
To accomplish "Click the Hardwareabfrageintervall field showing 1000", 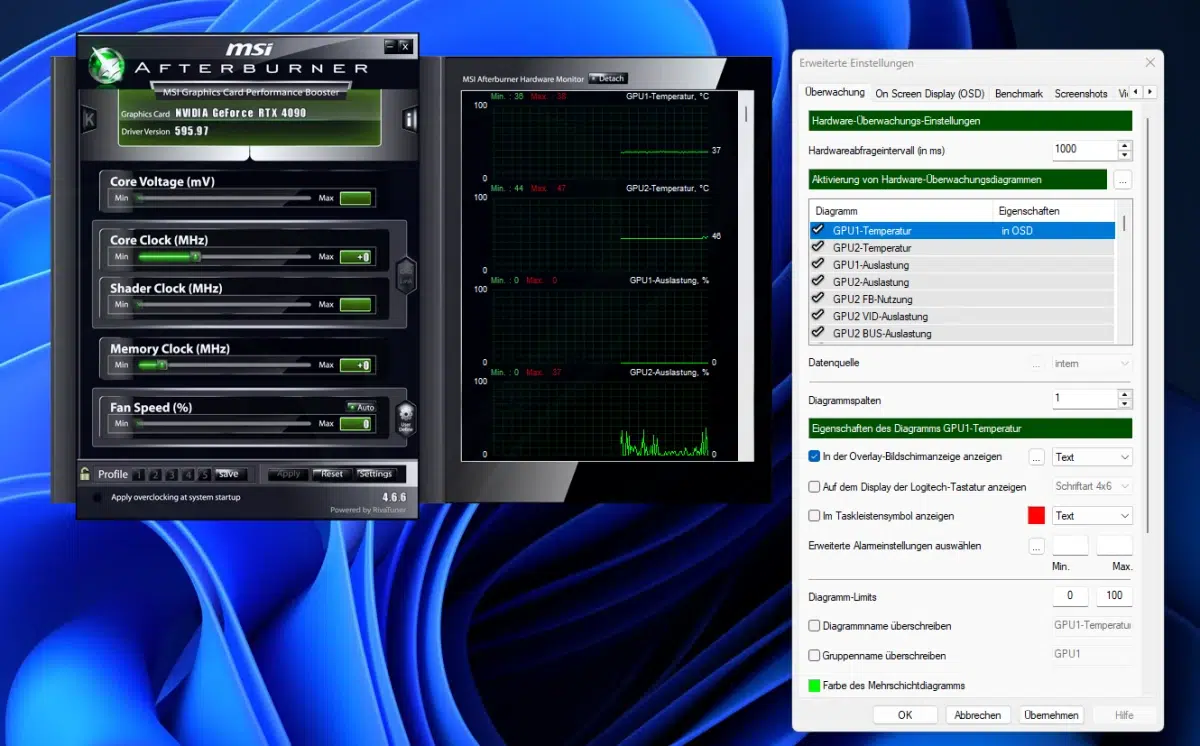I will click(1085, 149).
